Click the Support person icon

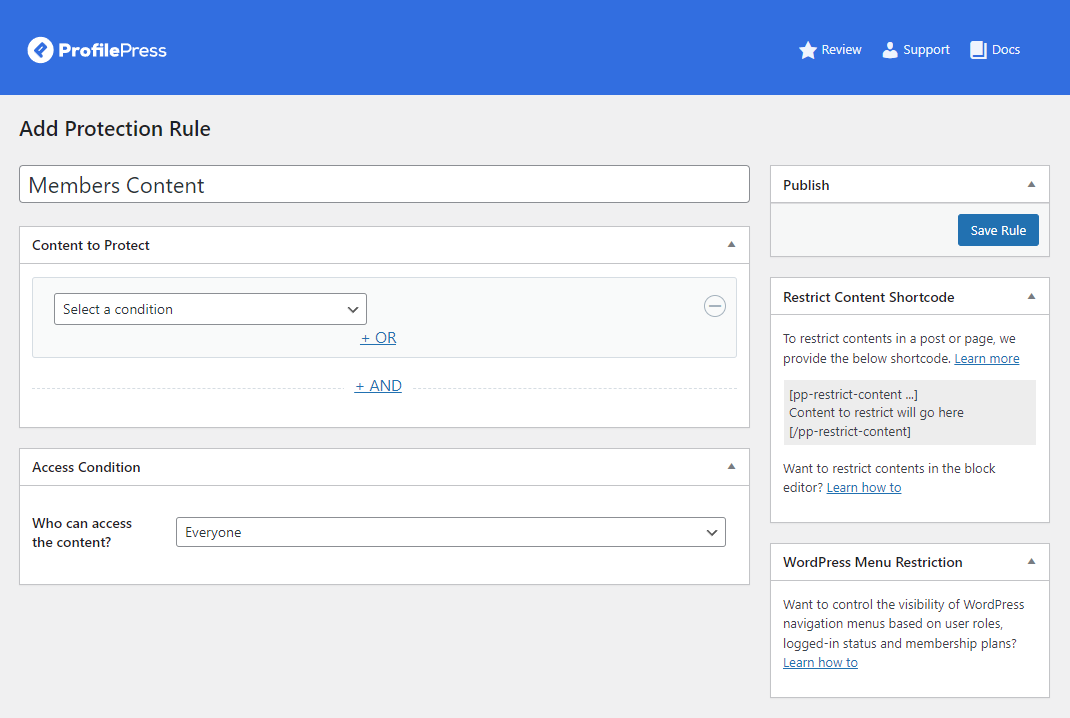tap(890, 50)
